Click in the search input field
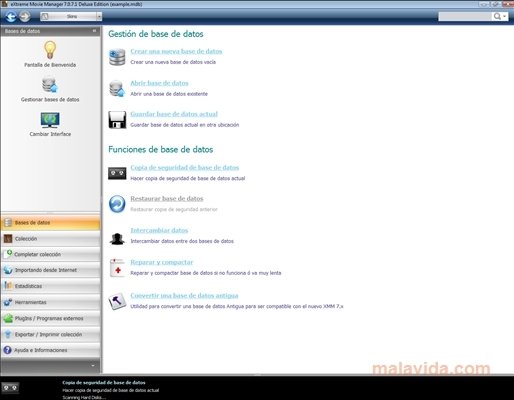Image resolution: width=514 pixels, height=400 pixels. click(465, 16)
